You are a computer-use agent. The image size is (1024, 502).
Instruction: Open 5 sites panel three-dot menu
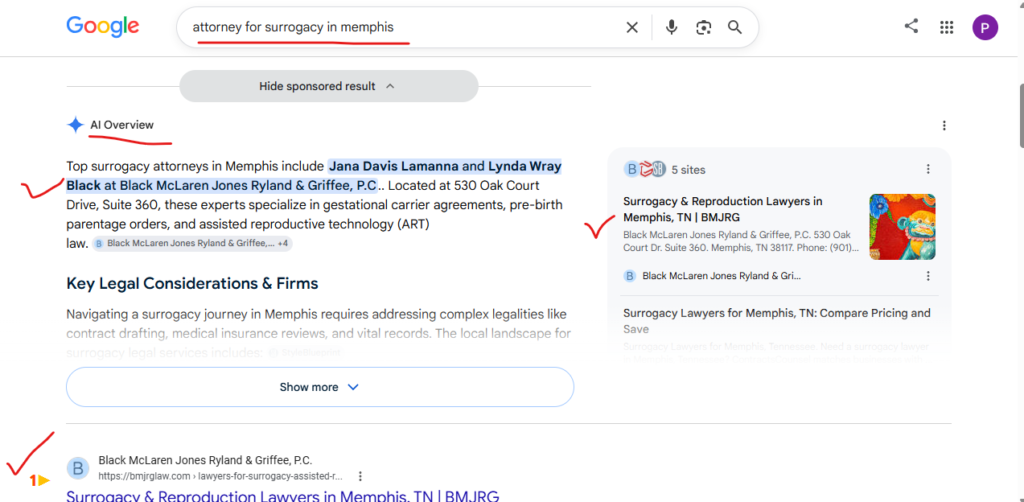pyautogui.click(x=928, y=169)
